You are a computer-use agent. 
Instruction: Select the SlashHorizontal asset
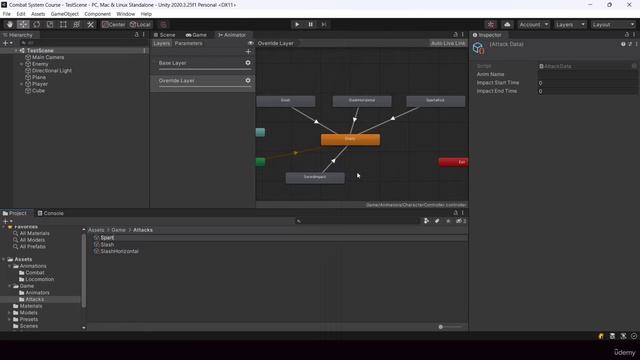[x=119, y=251]
